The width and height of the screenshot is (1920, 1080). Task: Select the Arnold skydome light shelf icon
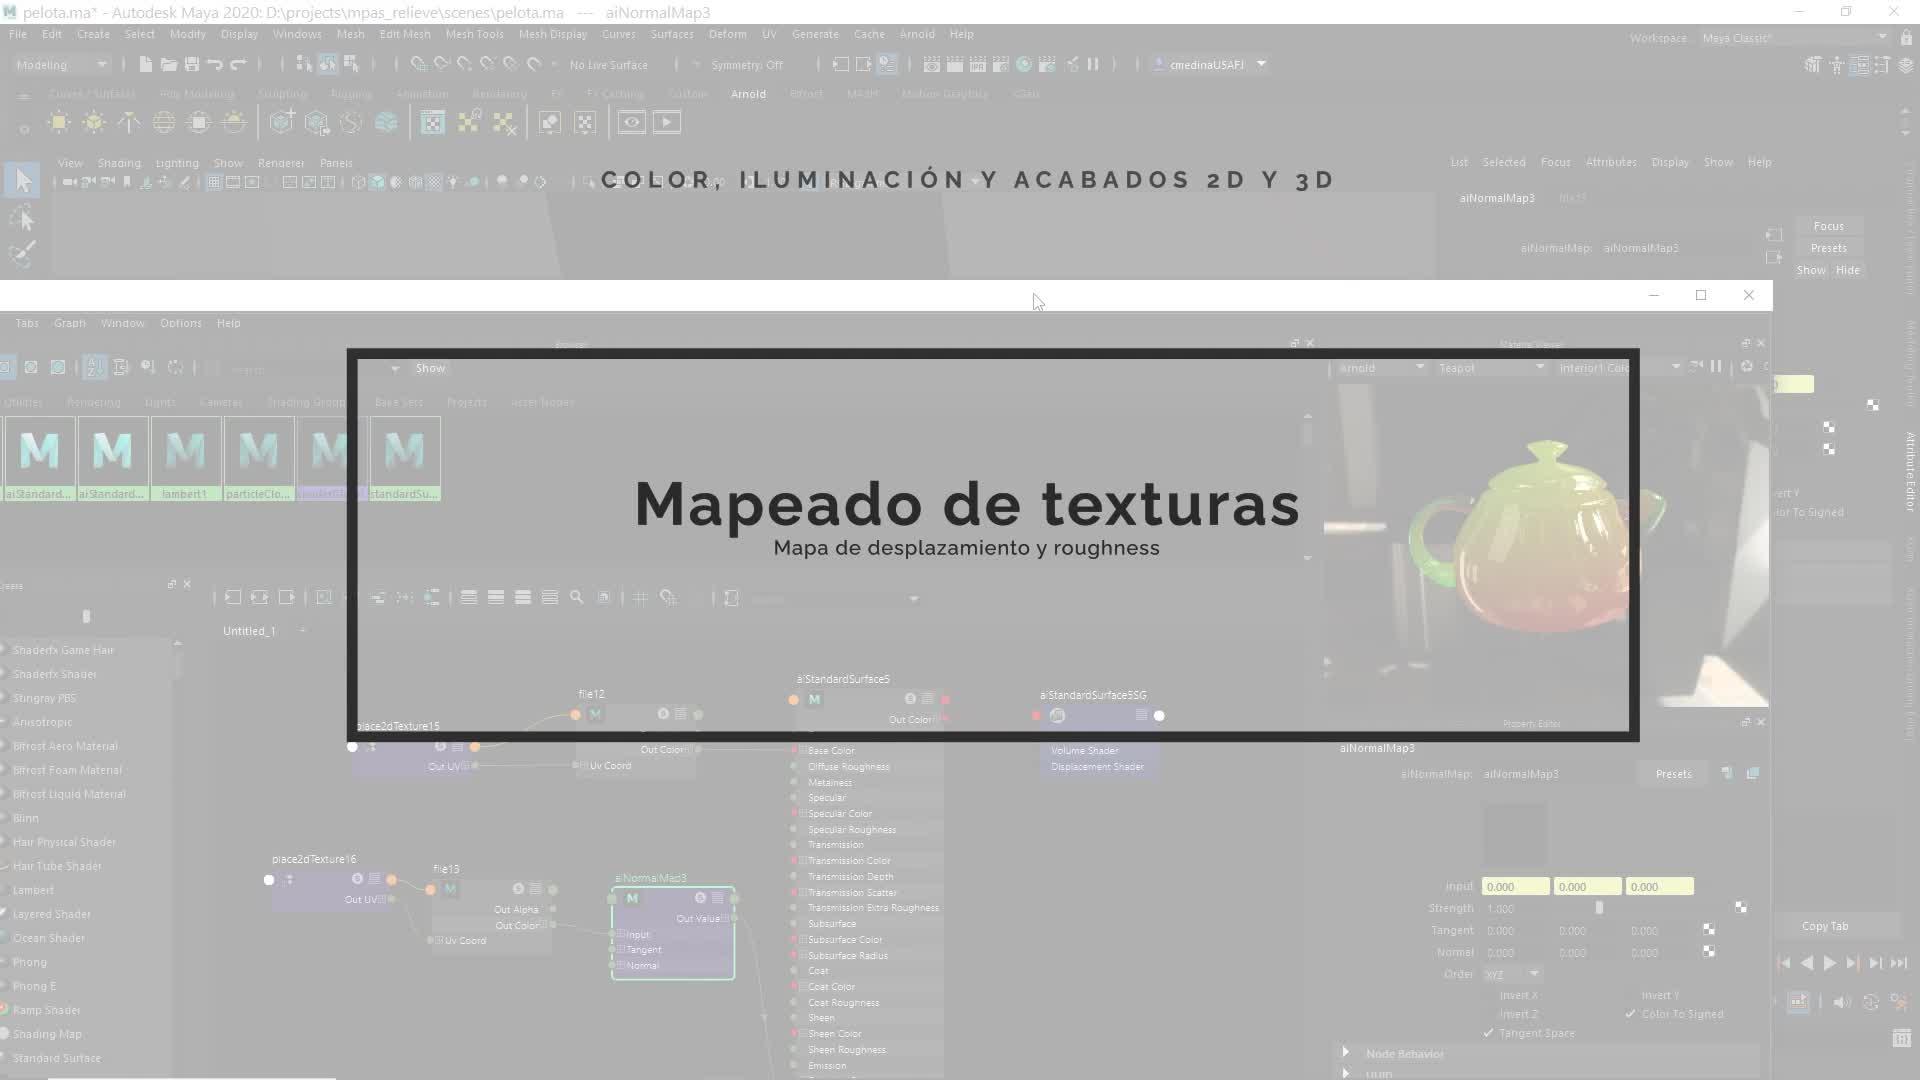coord(164,122)
